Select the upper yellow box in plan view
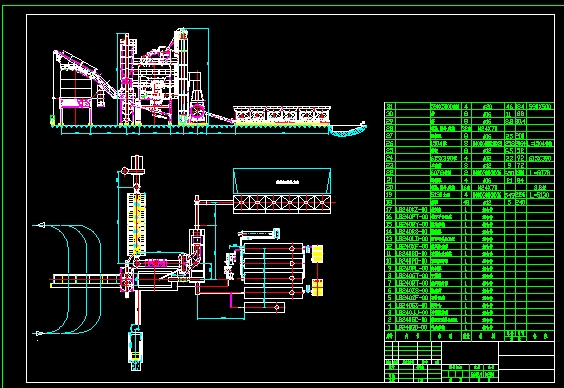The height and width of the screenshot is (388, 564). coord(317,254)
